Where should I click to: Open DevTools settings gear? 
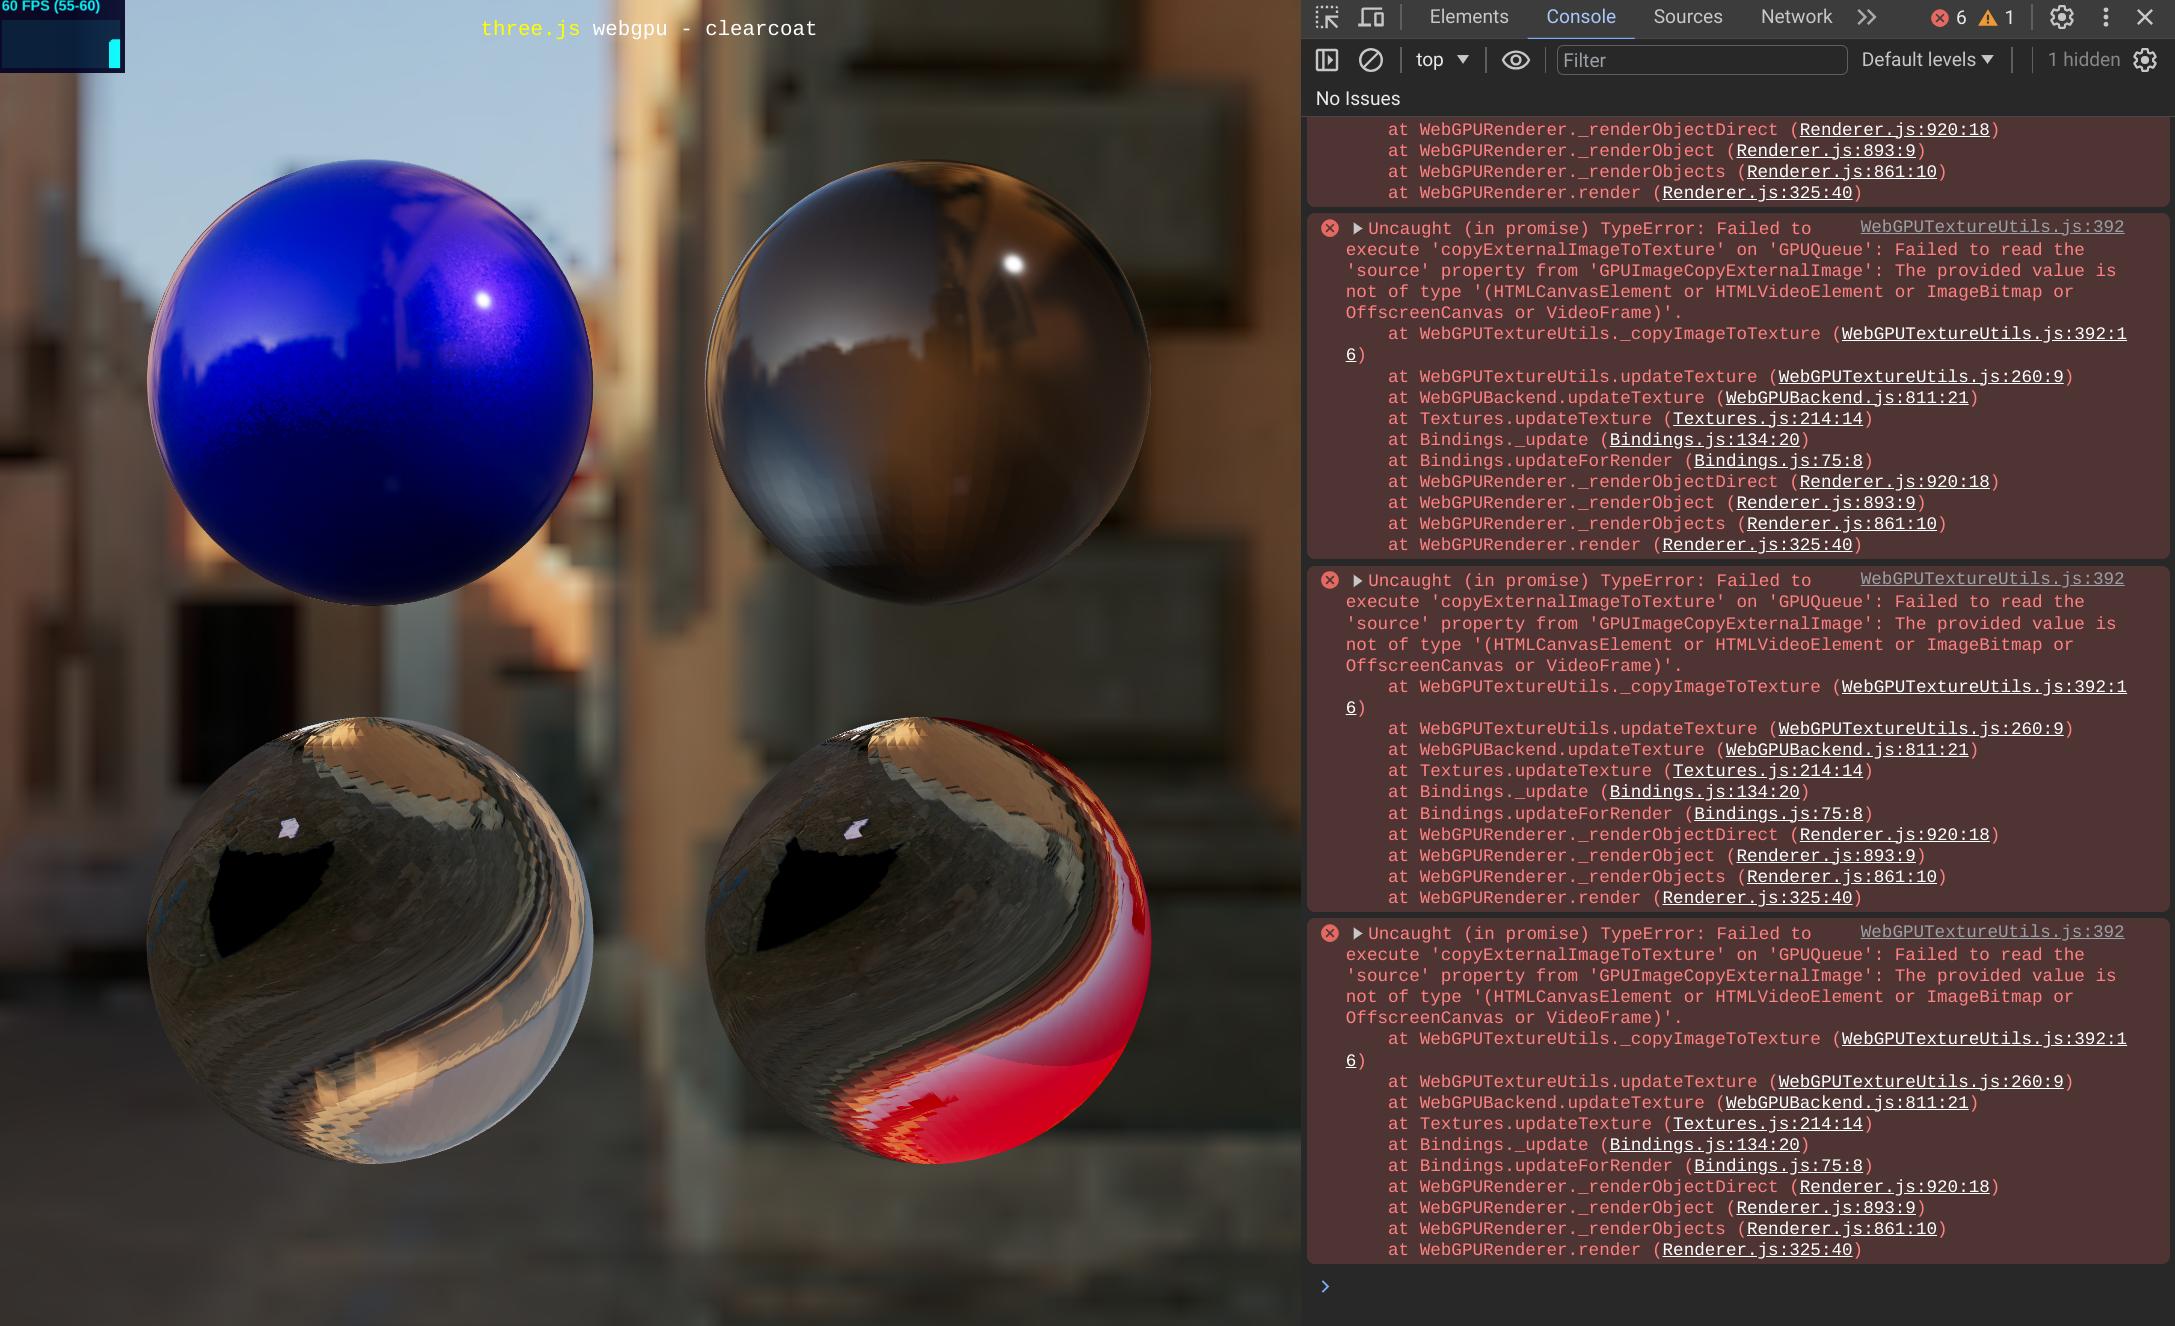coord(2062,17)
